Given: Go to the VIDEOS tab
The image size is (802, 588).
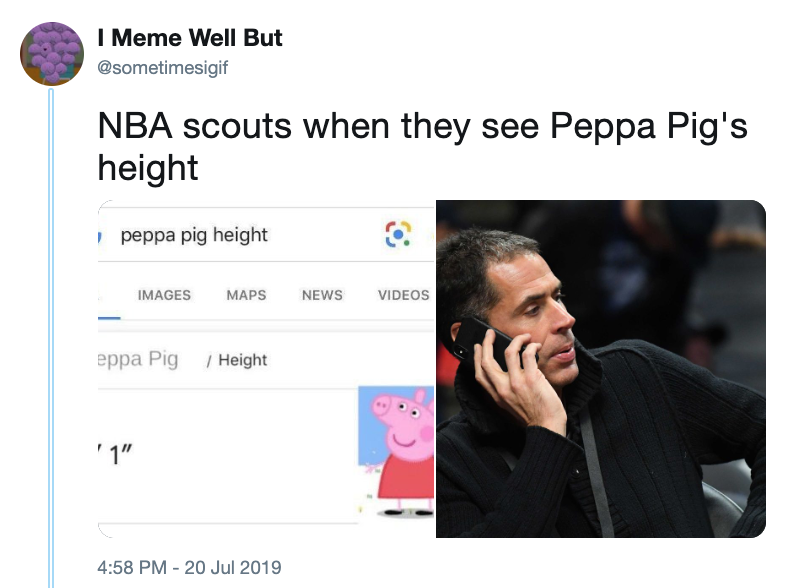Looking at the screenshot, I should pos(403,295).
